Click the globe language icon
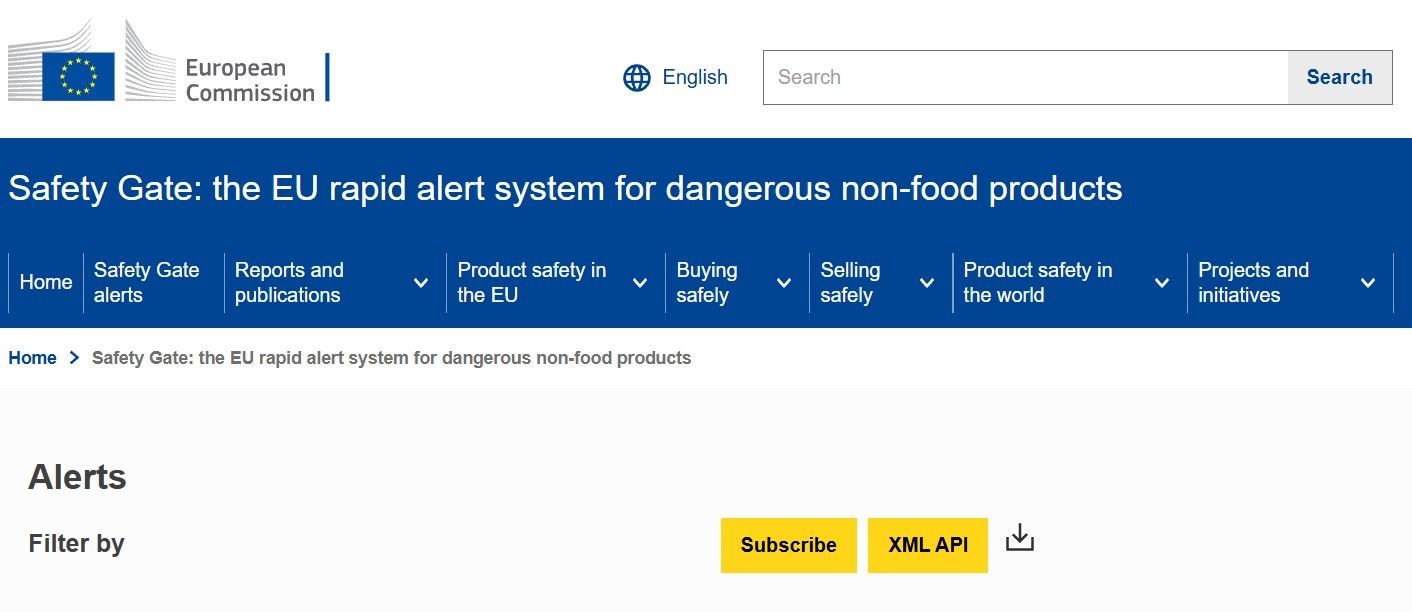This screenshot has width=1412, height=612. pyautogui.click(x=637, y=78)
